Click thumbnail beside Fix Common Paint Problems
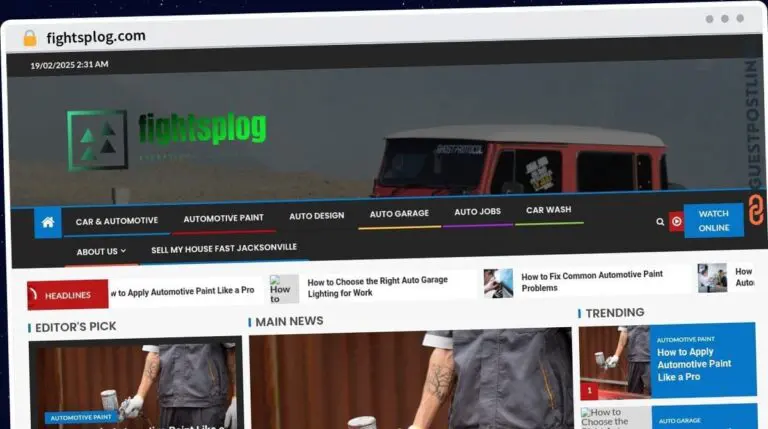 [x=498, y=283]
